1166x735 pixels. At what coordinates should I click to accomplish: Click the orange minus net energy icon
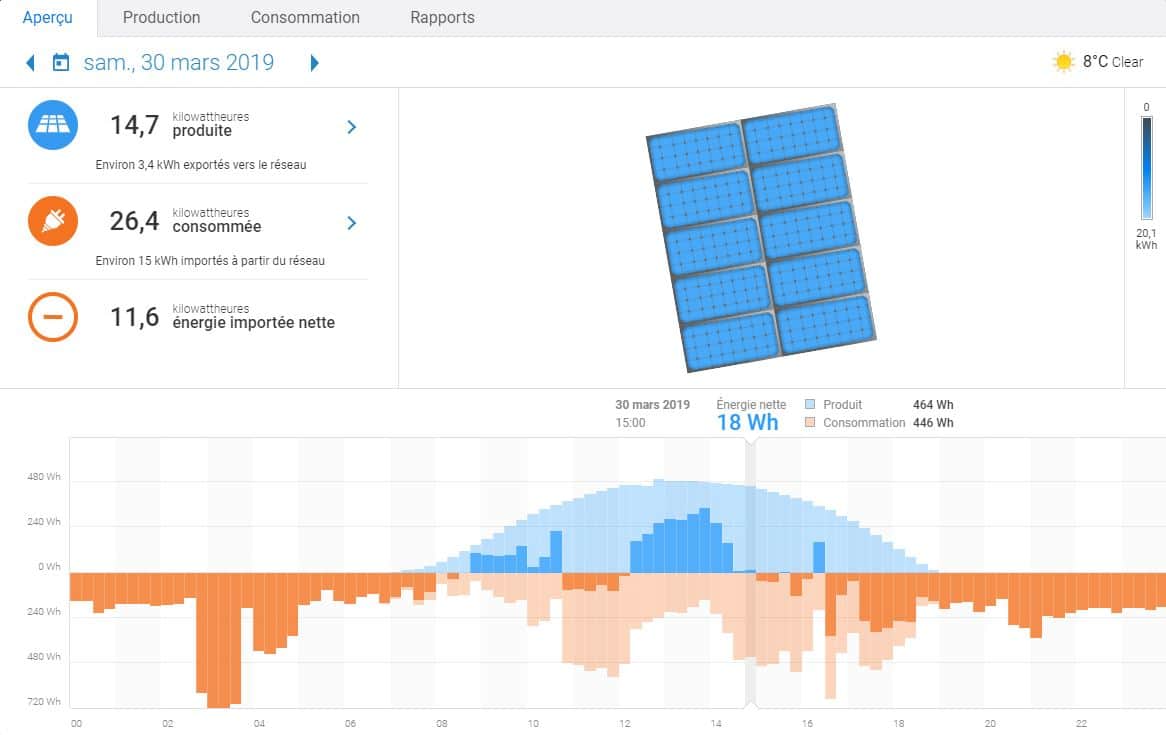53,317
